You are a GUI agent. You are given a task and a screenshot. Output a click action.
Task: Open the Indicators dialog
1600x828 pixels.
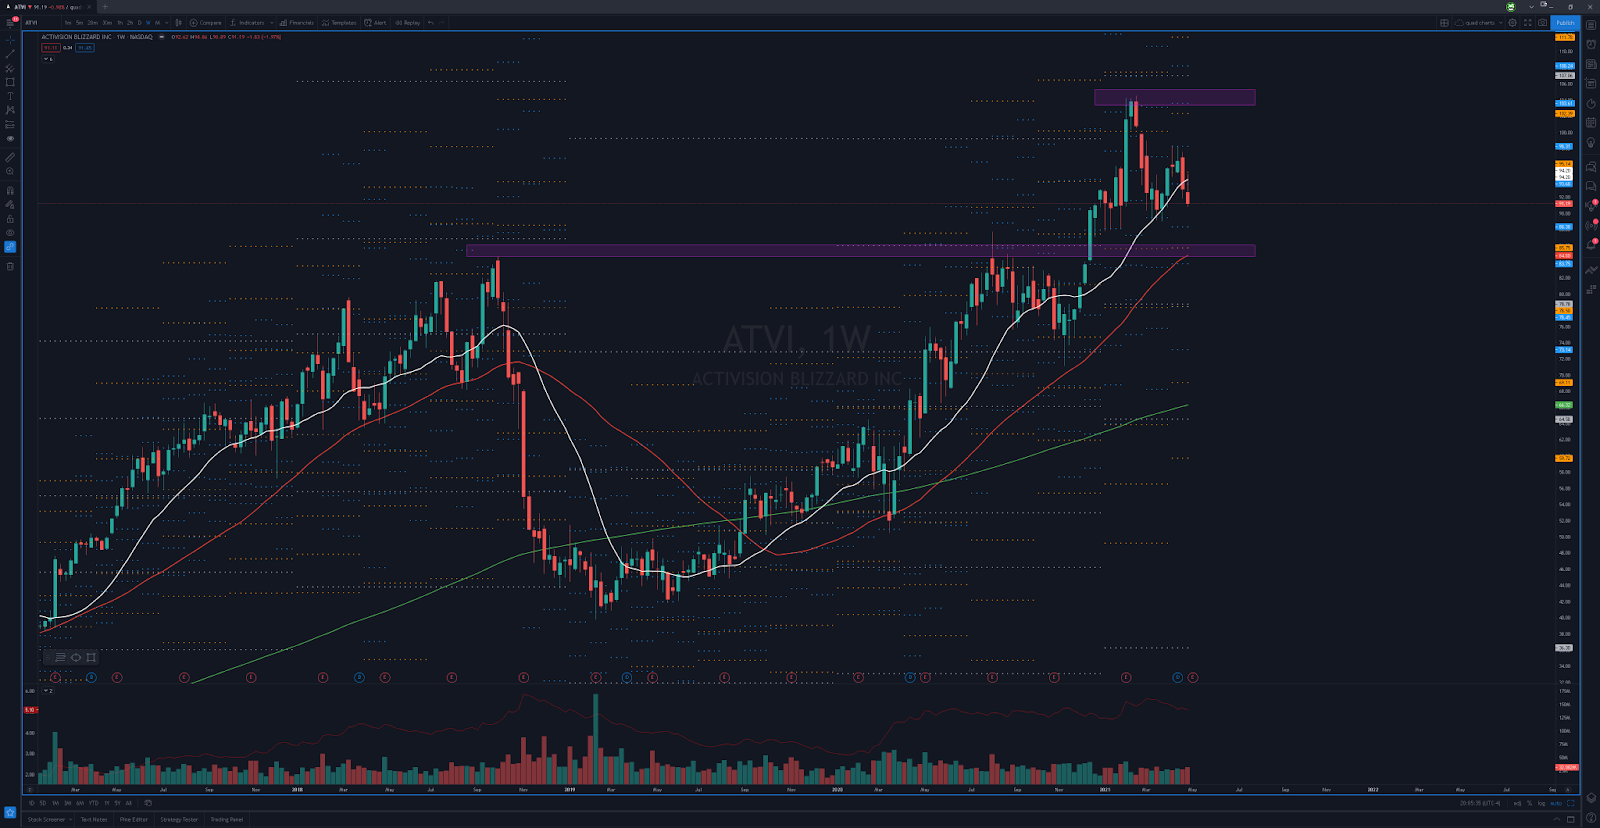[247, 22]
